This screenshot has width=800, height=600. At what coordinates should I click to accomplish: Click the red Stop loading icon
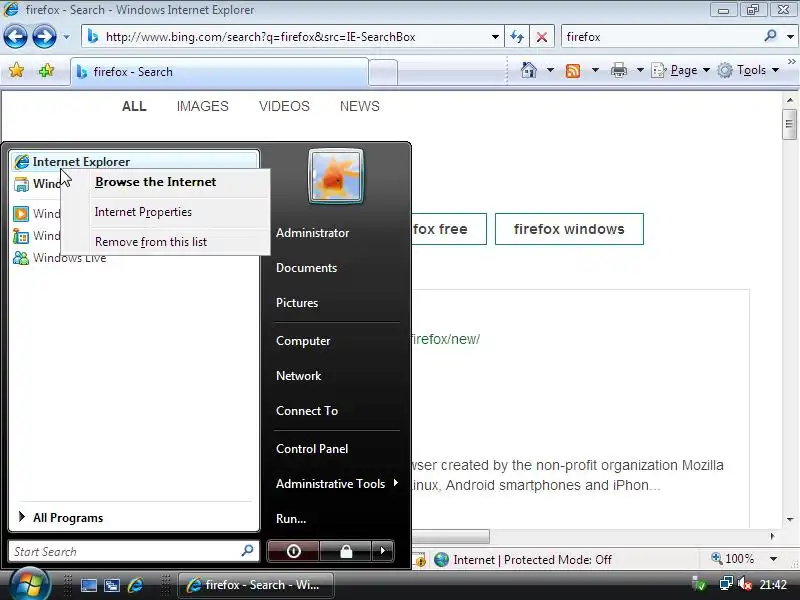[542, 37]
